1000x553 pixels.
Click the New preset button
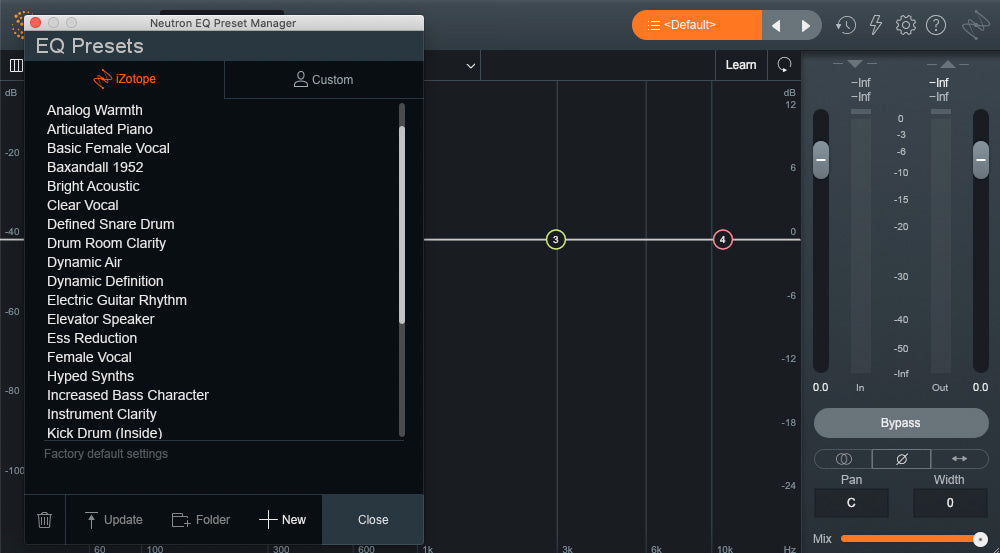(x=283, y=520)
